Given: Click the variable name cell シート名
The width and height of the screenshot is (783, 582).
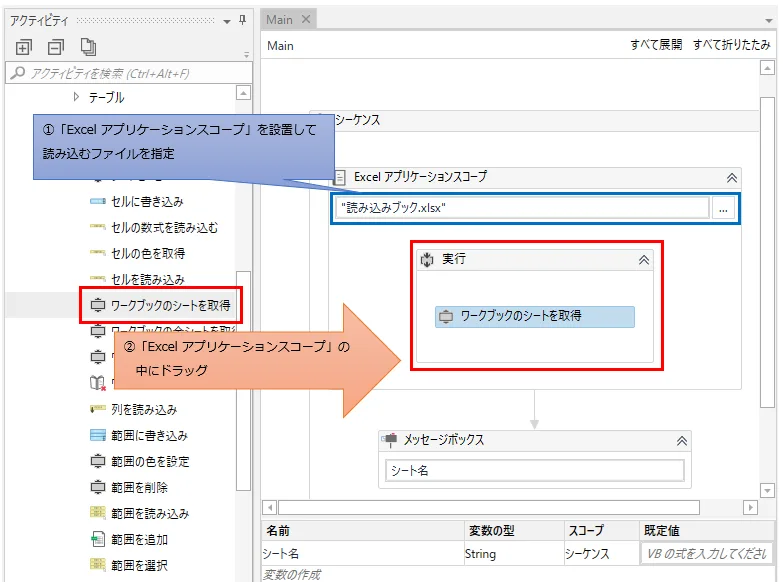Looking at the screenshot, I should 363,554.
